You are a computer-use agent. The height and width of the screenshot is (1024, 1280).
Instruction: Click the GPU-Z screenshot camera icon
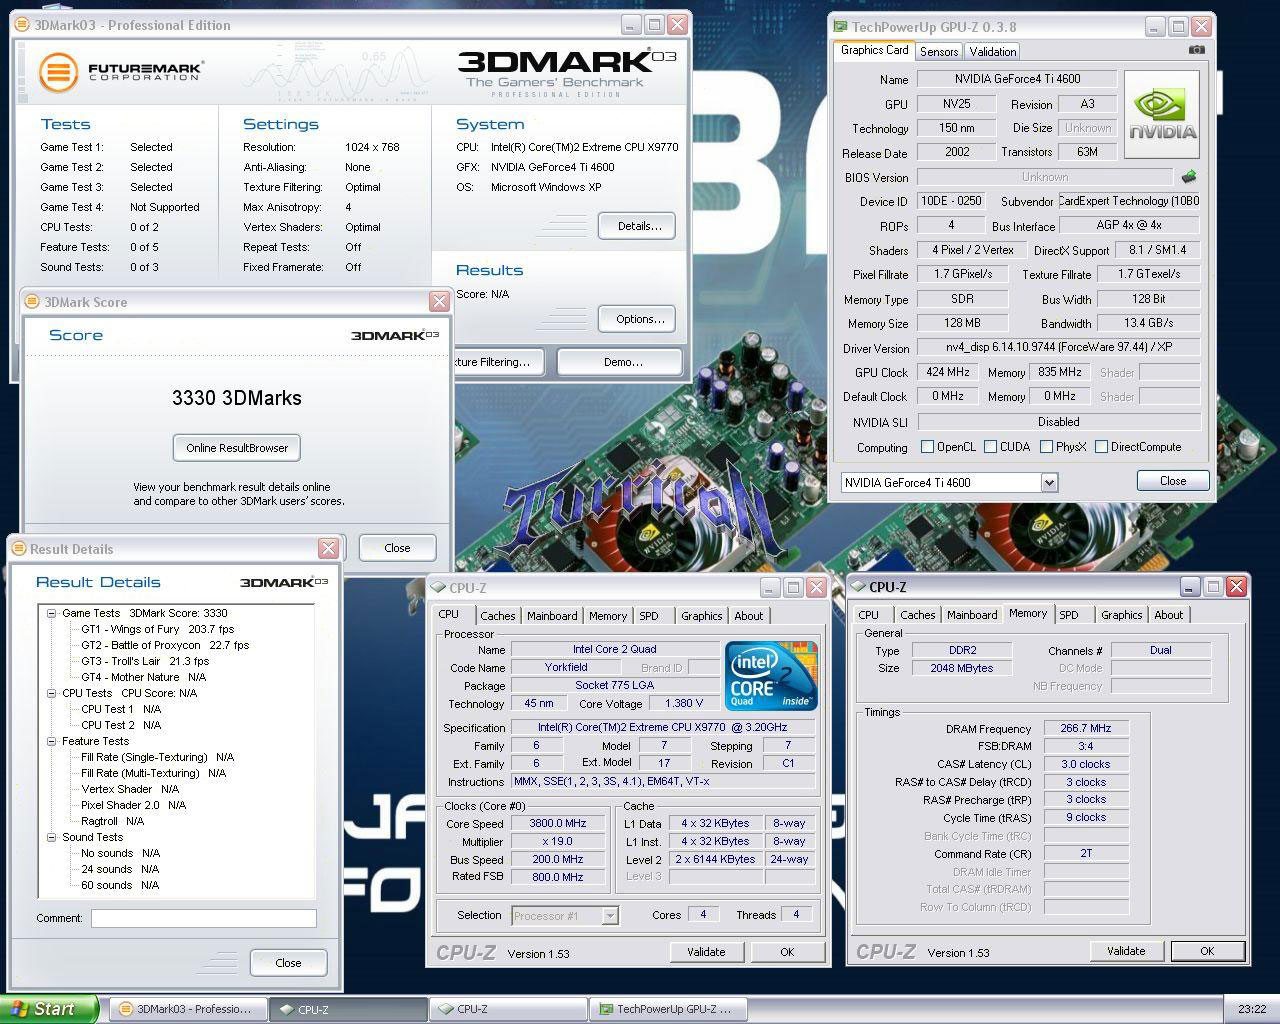[x=1197, y=50]
